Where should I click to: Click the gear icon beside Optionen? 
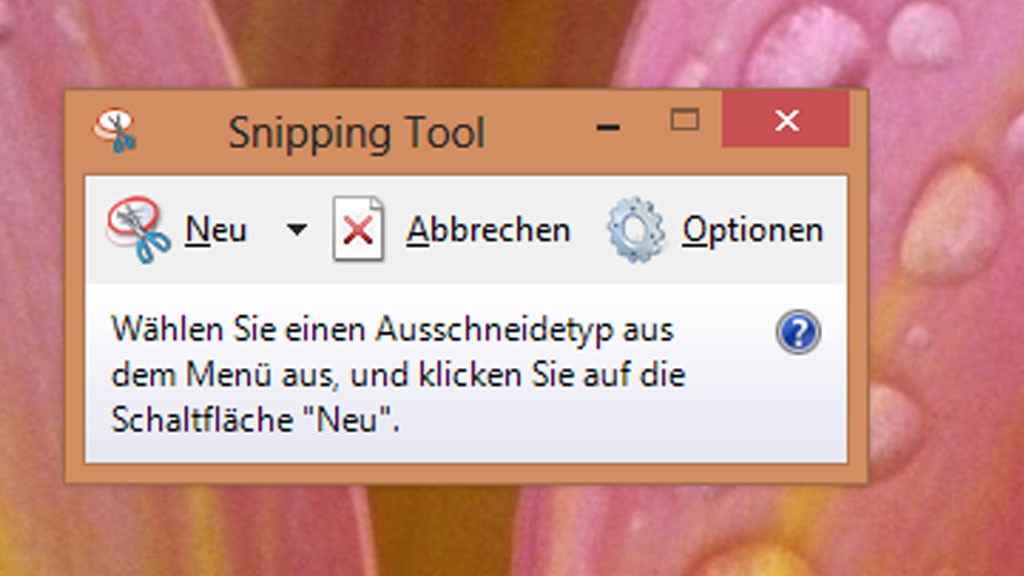636,227
